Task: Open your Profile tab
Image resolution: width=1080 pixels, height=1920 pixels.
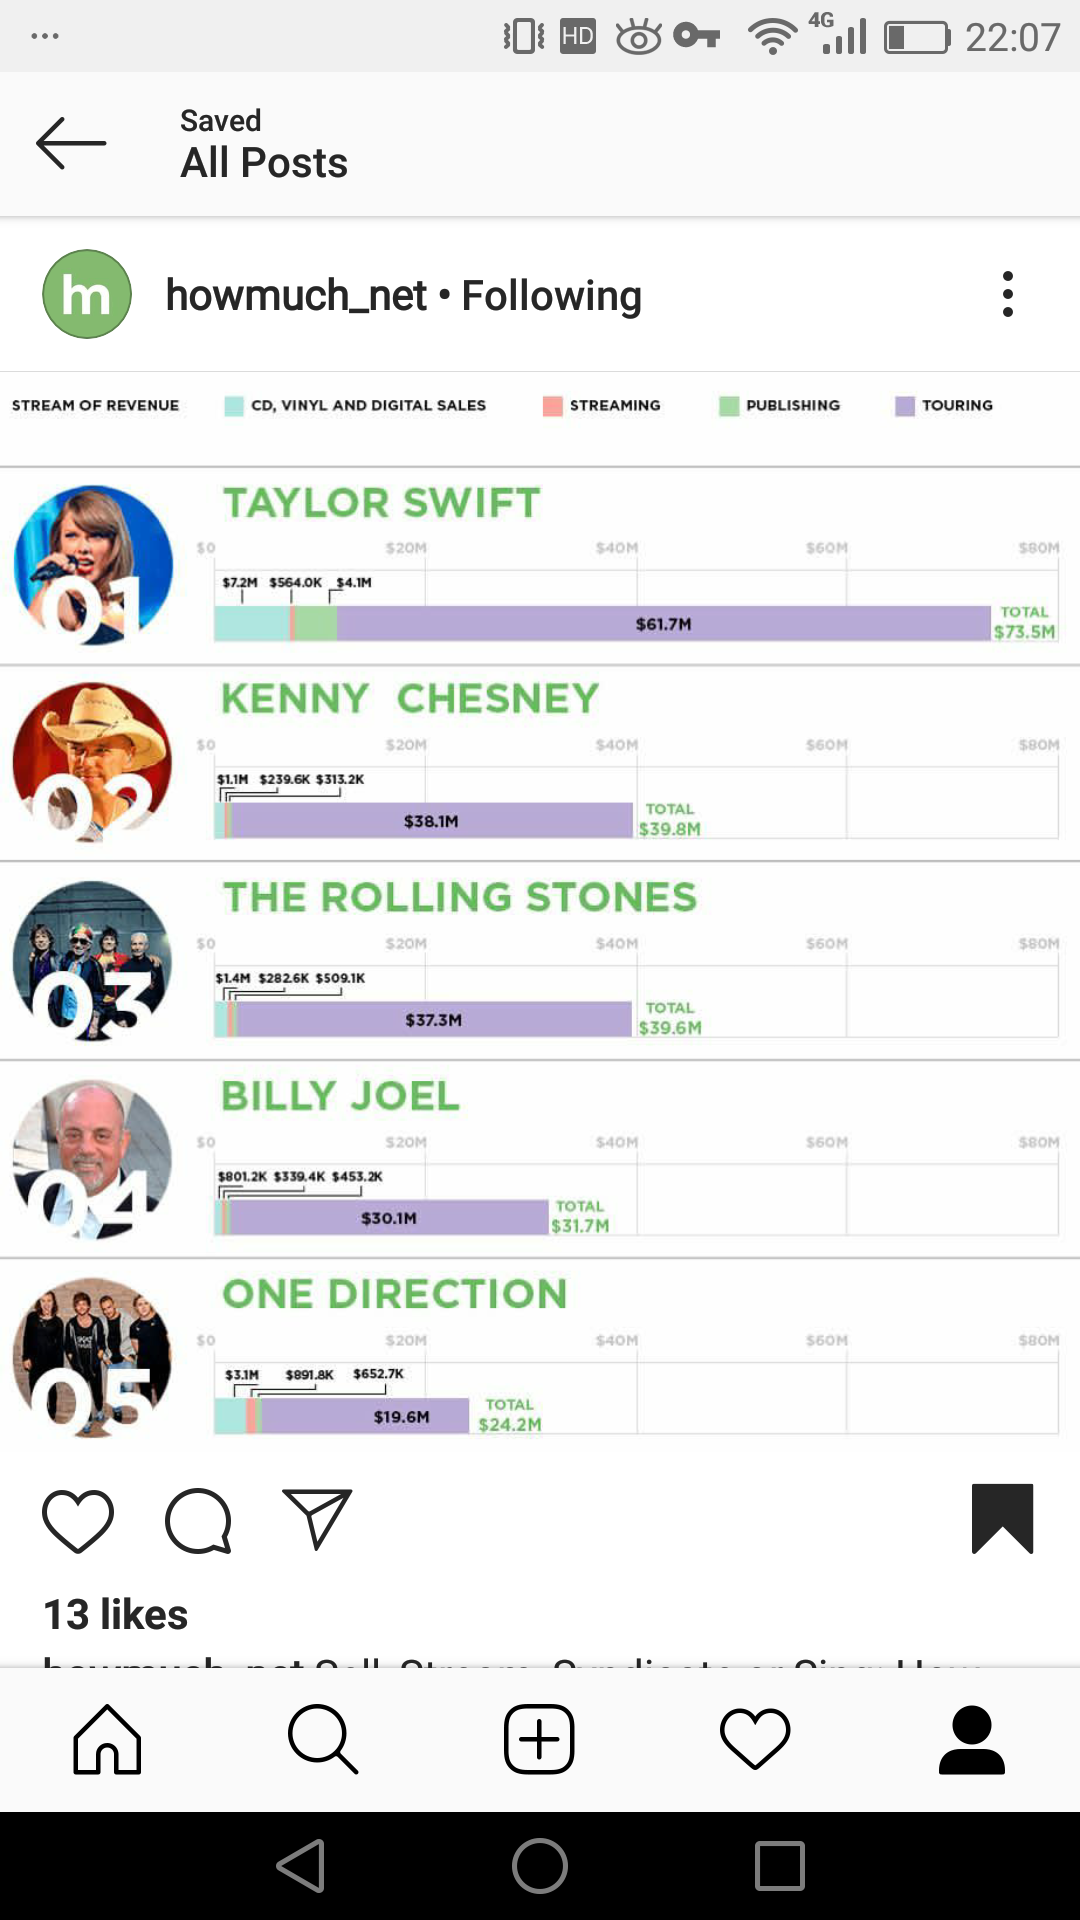Action: coord(971,1740)
